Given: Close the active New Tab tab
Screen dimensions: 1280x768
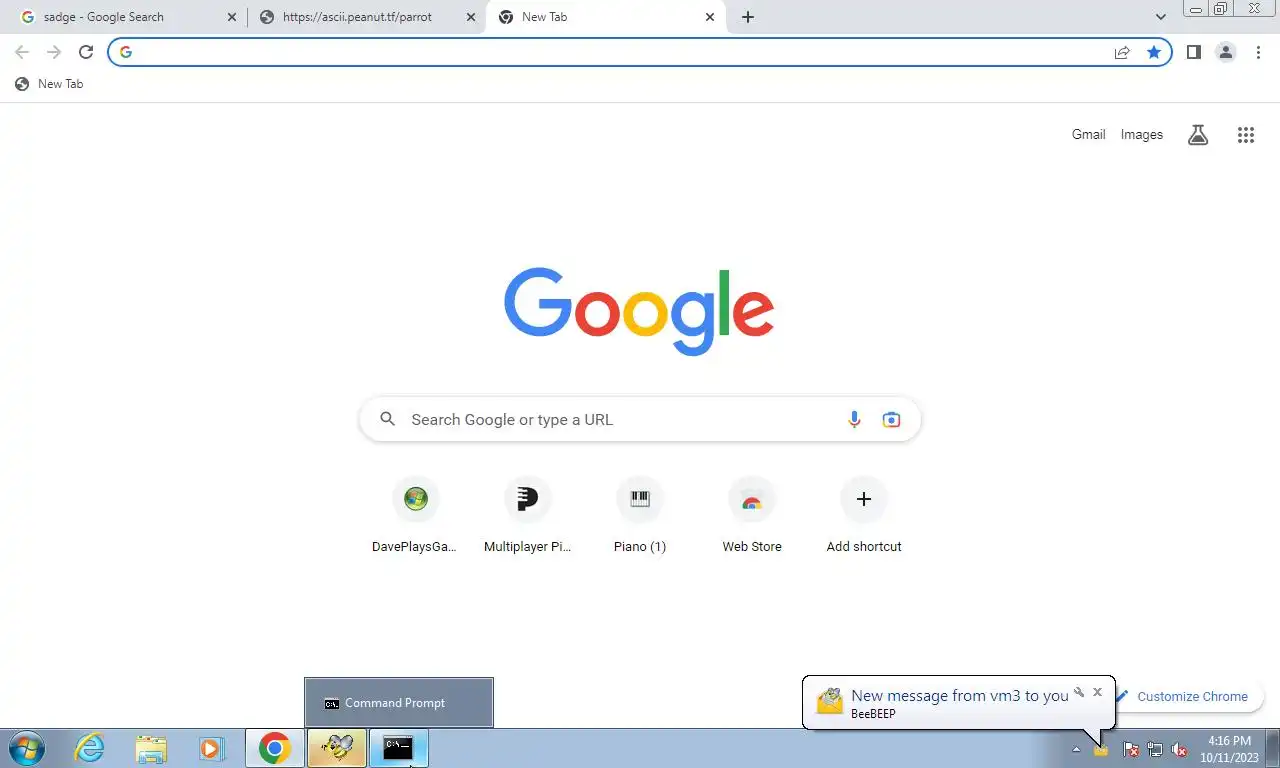Looking at the screenshot, I should coord(710,17).
